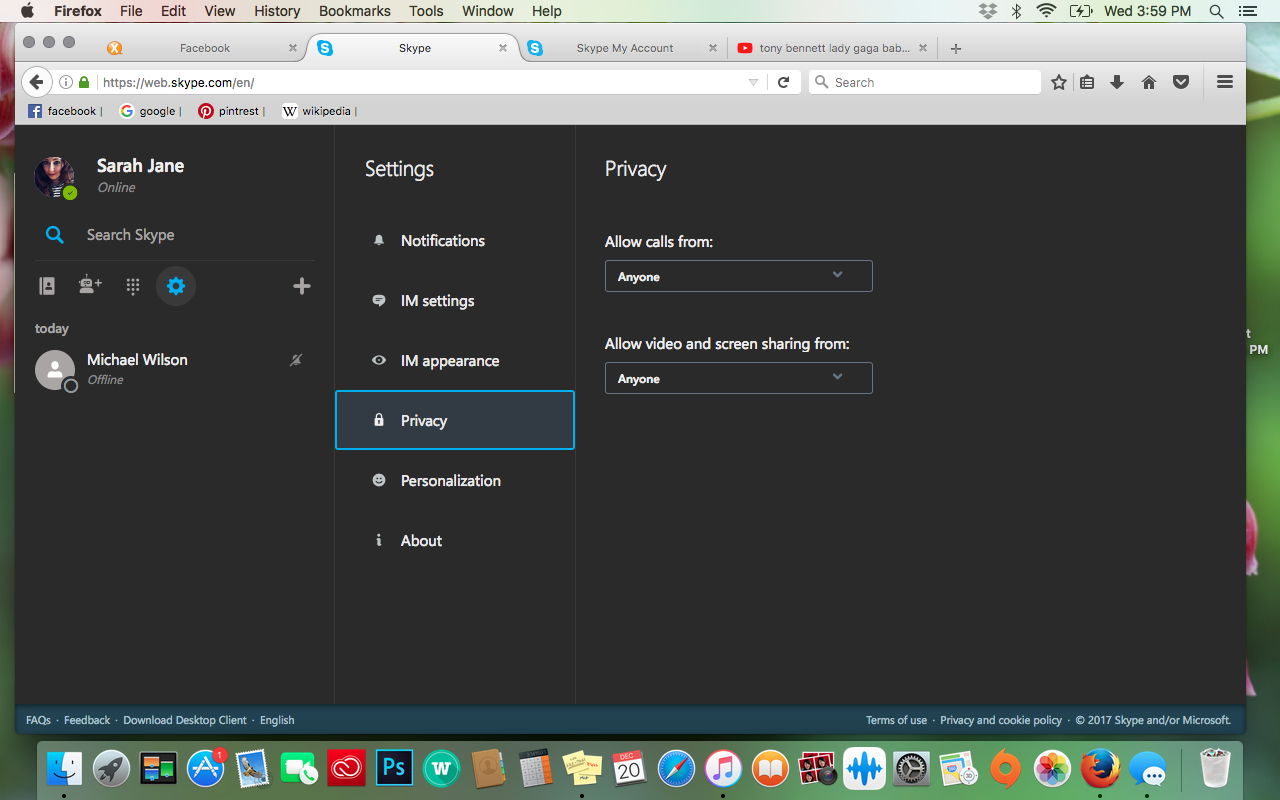Launch Photoshop from the dock
The width and height of the screenshot is (1280, 800).
pos(394,768)
